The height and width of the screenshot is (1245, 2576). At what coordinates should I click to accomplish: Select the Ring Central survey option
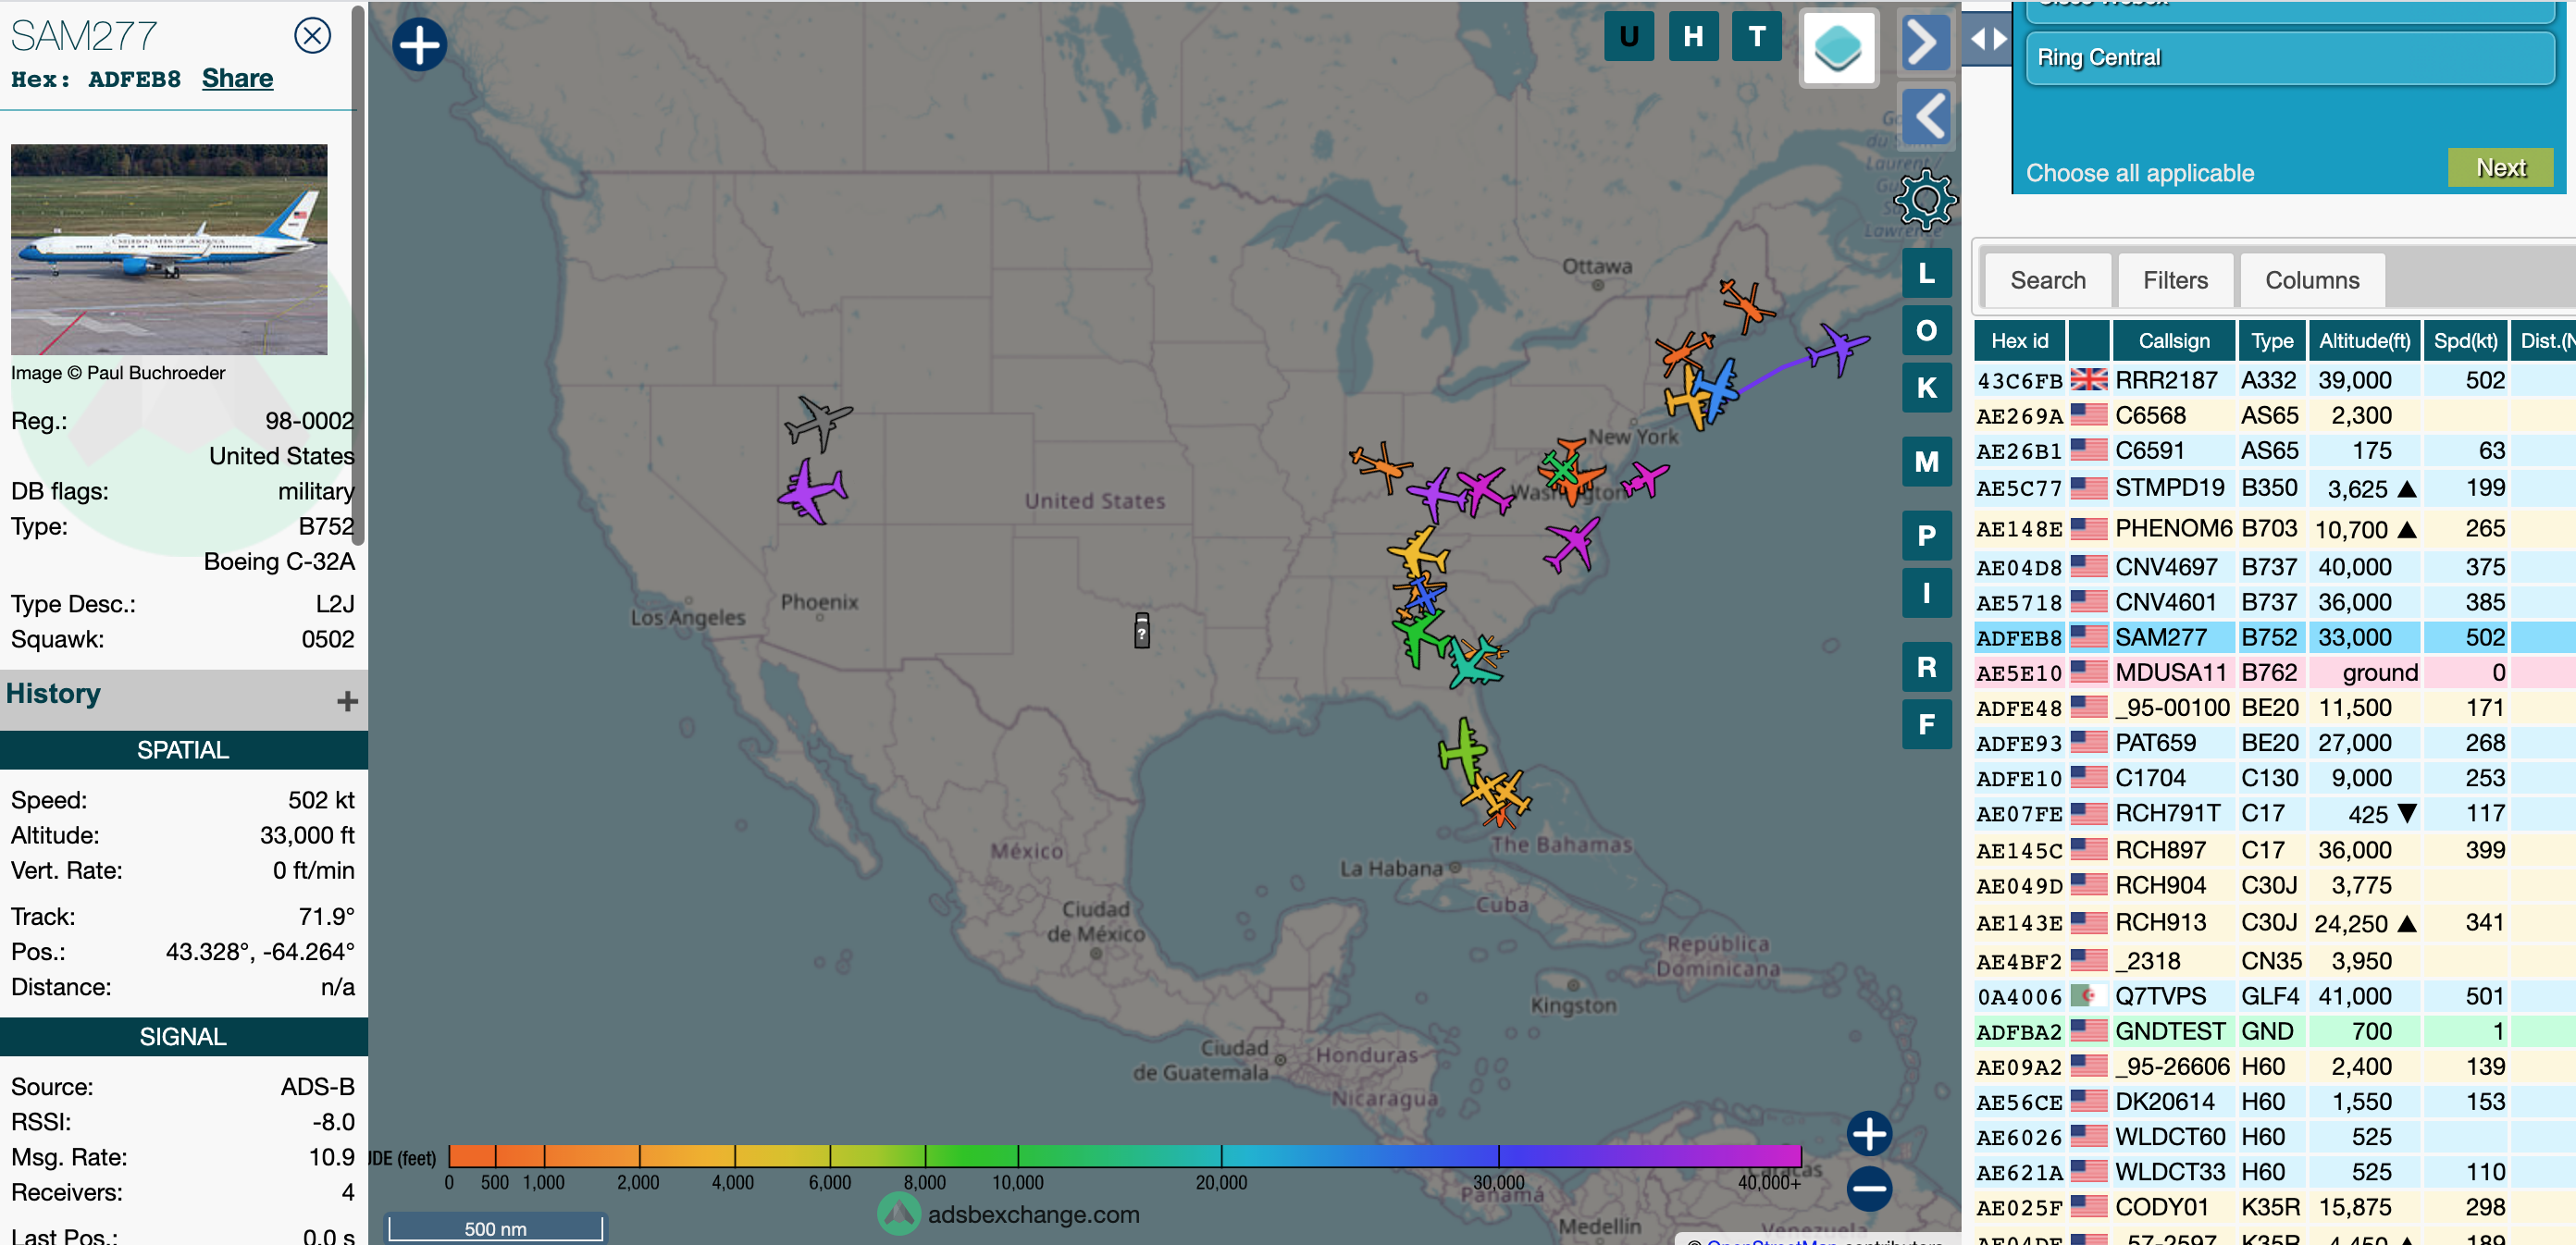coord(2289,58)
